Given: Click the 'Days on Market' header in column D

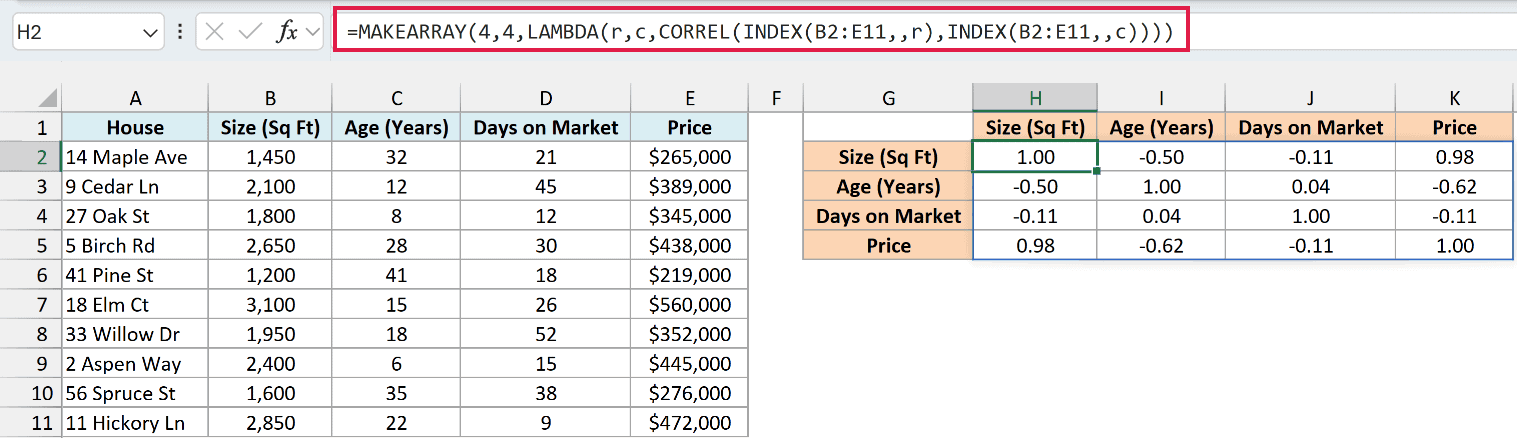Looking at the screenshot, I should click(x=546, y=127).
